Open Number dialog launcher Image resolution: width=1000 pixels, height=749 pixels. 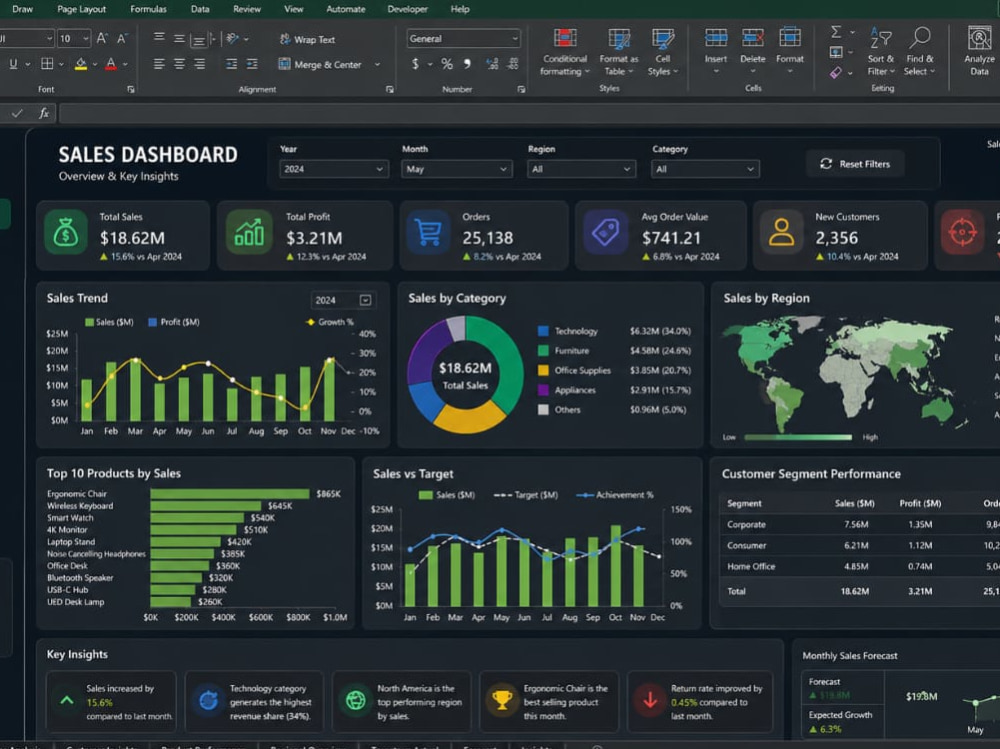pyautogui.click(x=521, y=89)
